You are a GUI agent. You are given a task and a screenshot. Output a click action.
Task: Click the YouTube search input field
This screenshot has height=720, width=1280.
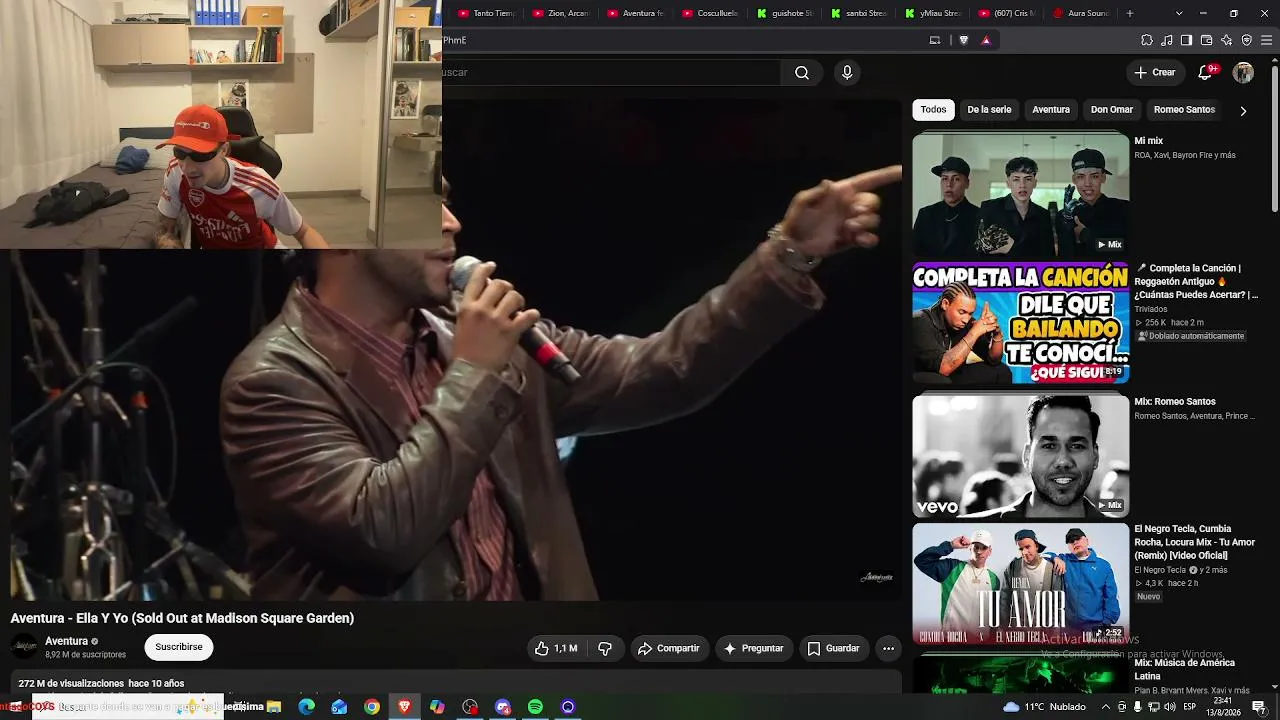611,72
